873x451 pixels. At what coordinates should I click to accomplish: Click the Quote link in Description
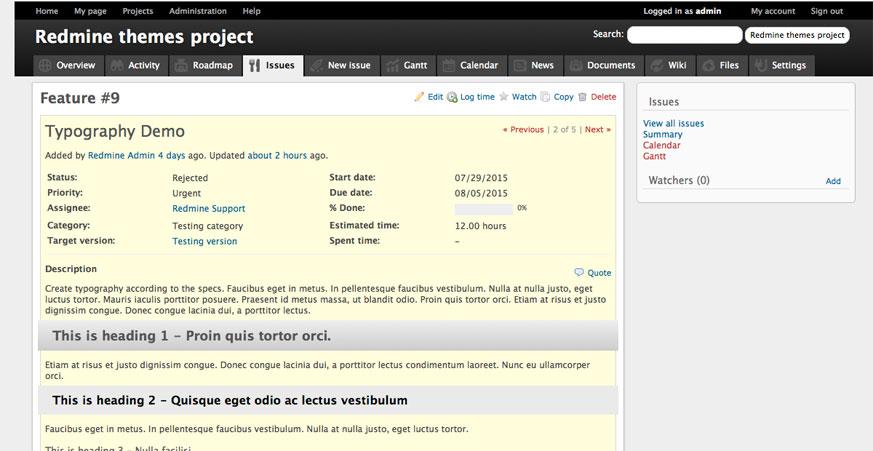[x=599, y=273]
